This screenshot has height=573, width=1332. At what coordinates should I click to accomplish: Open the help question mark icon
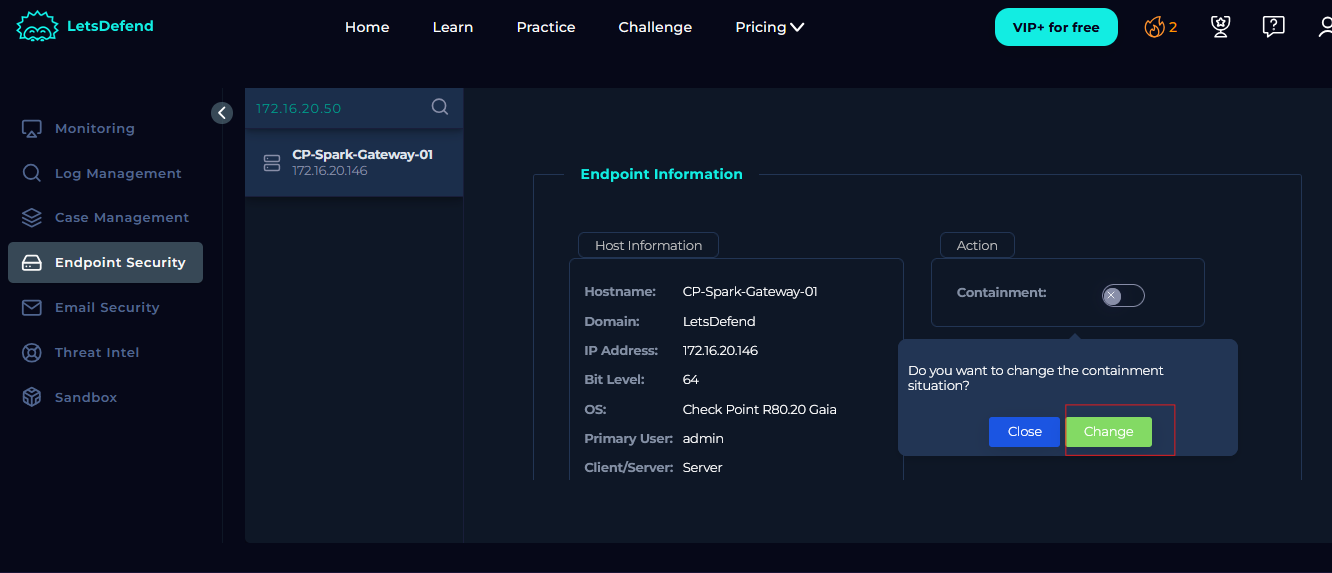click(1273, 27)
